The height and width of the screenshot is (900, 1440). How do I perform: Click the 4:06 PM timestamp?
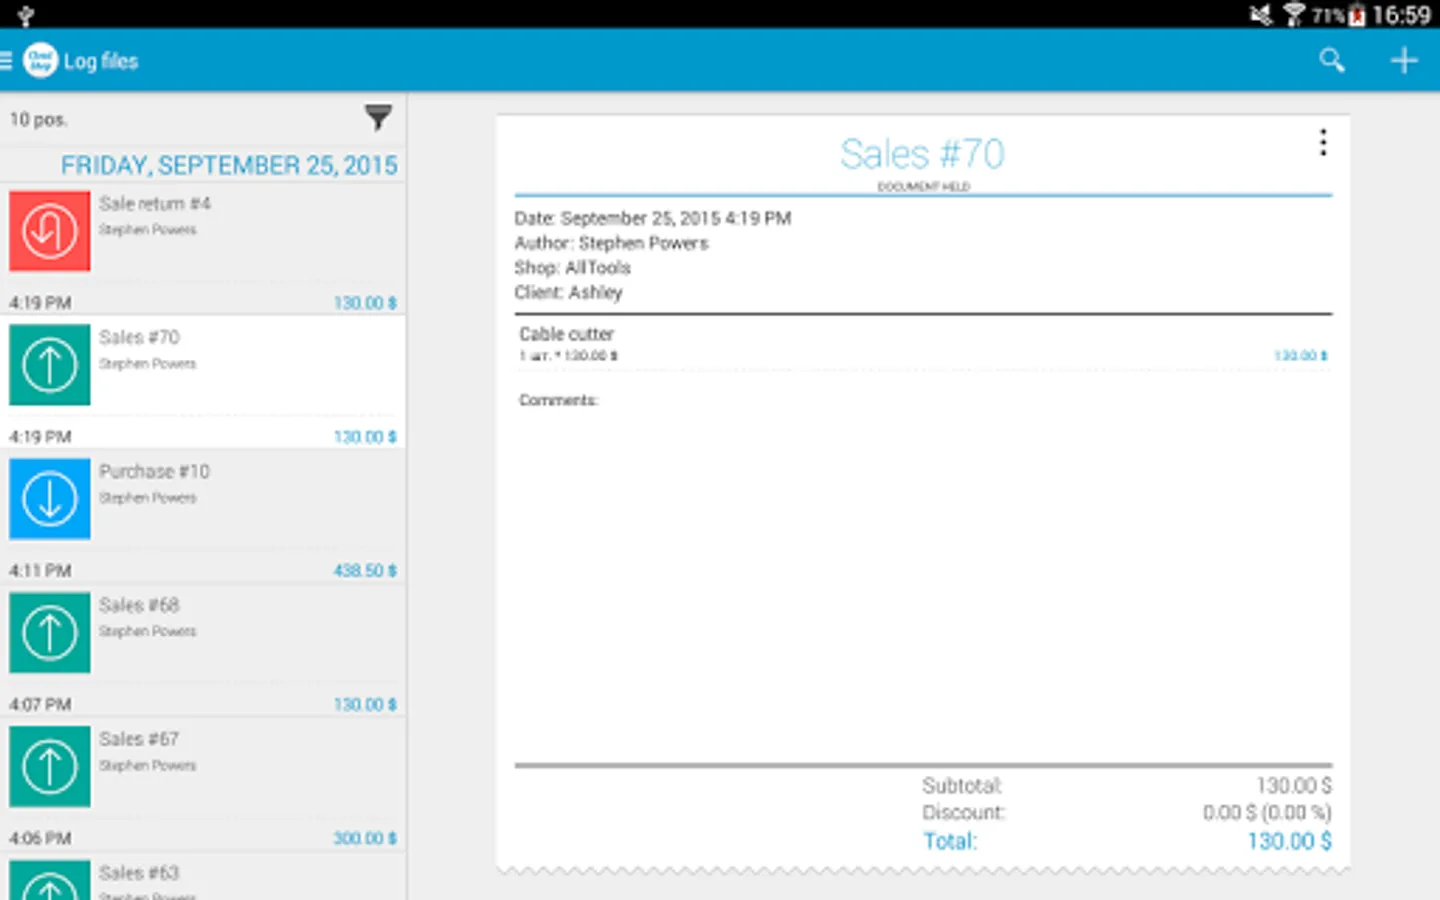point(40,838)
